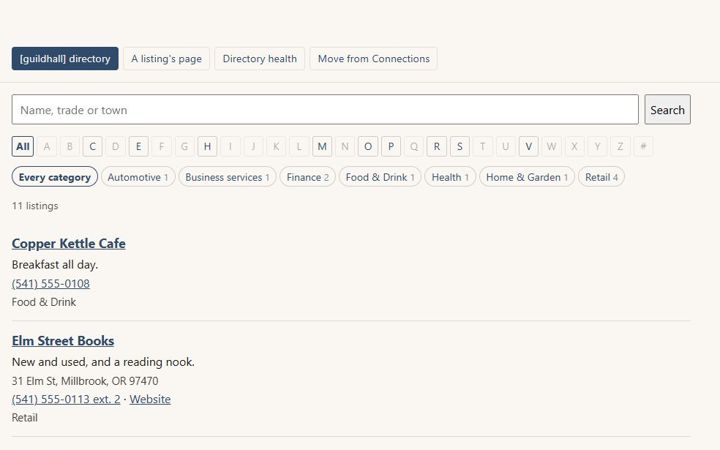This screenshot has width=720, height=450.
Task: Click the disabled letter A filter
Action: point(46,146)
